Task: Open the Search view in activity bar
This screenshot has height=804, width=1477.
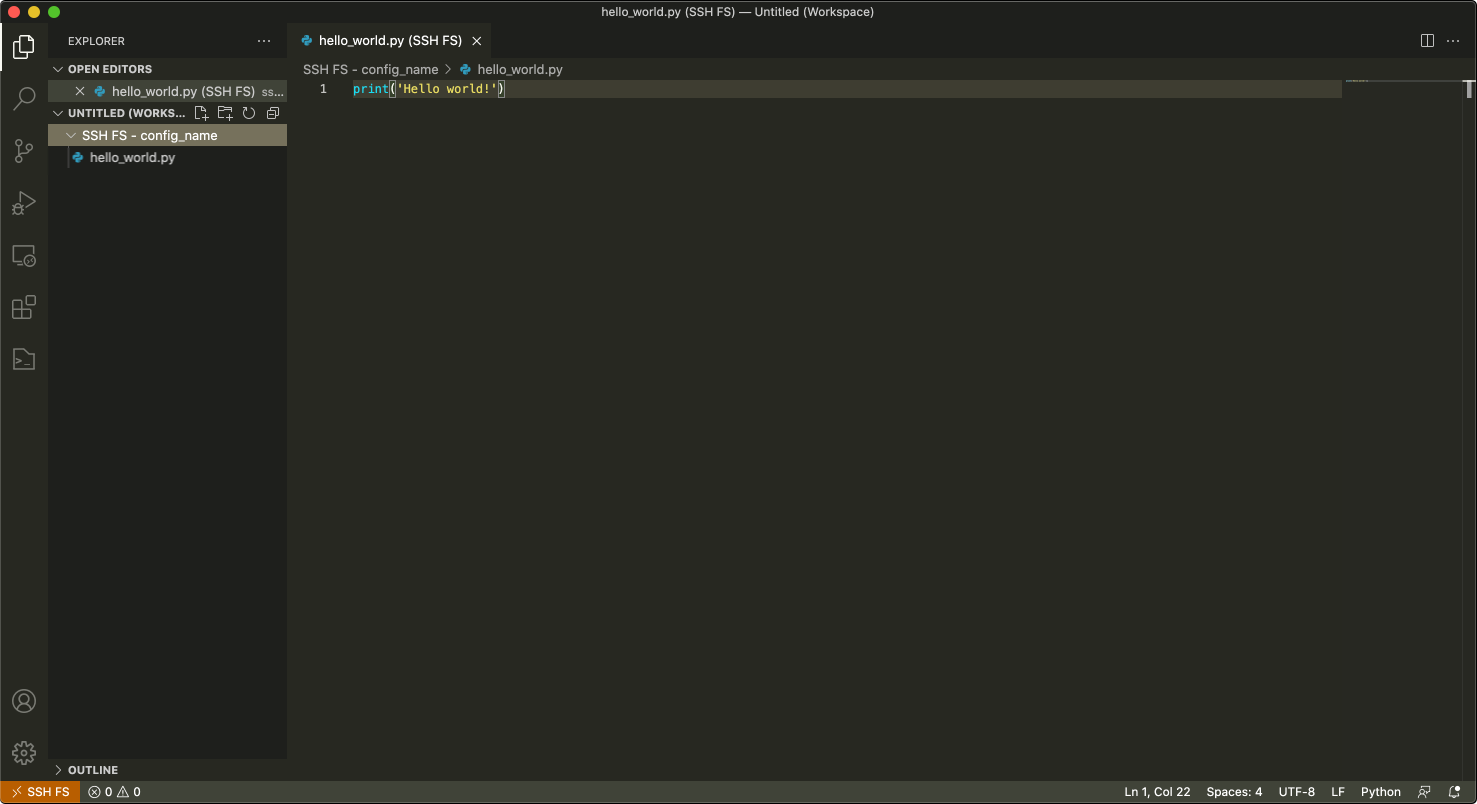Action: click(24, 98)
